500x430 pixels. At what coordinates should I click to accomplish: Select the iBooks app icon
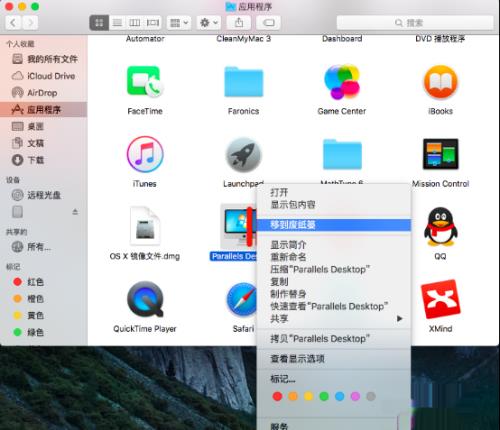point(440,82)
